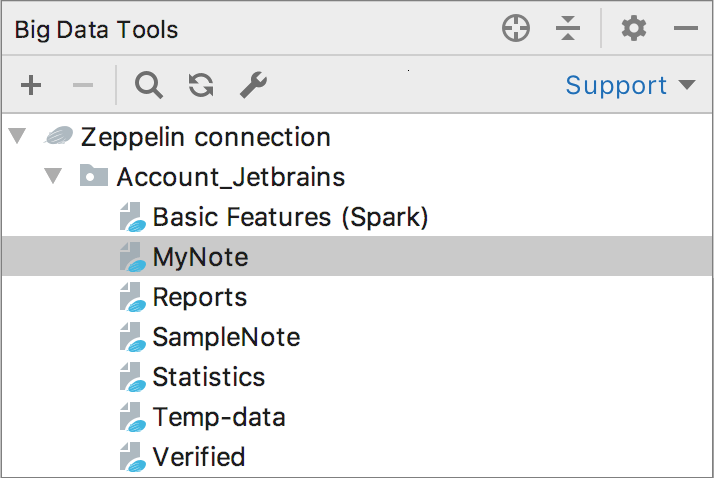Collapse the Zeppelin connection node
The image size is (714, 478).
pyautogui.click(x=17, y=137)
